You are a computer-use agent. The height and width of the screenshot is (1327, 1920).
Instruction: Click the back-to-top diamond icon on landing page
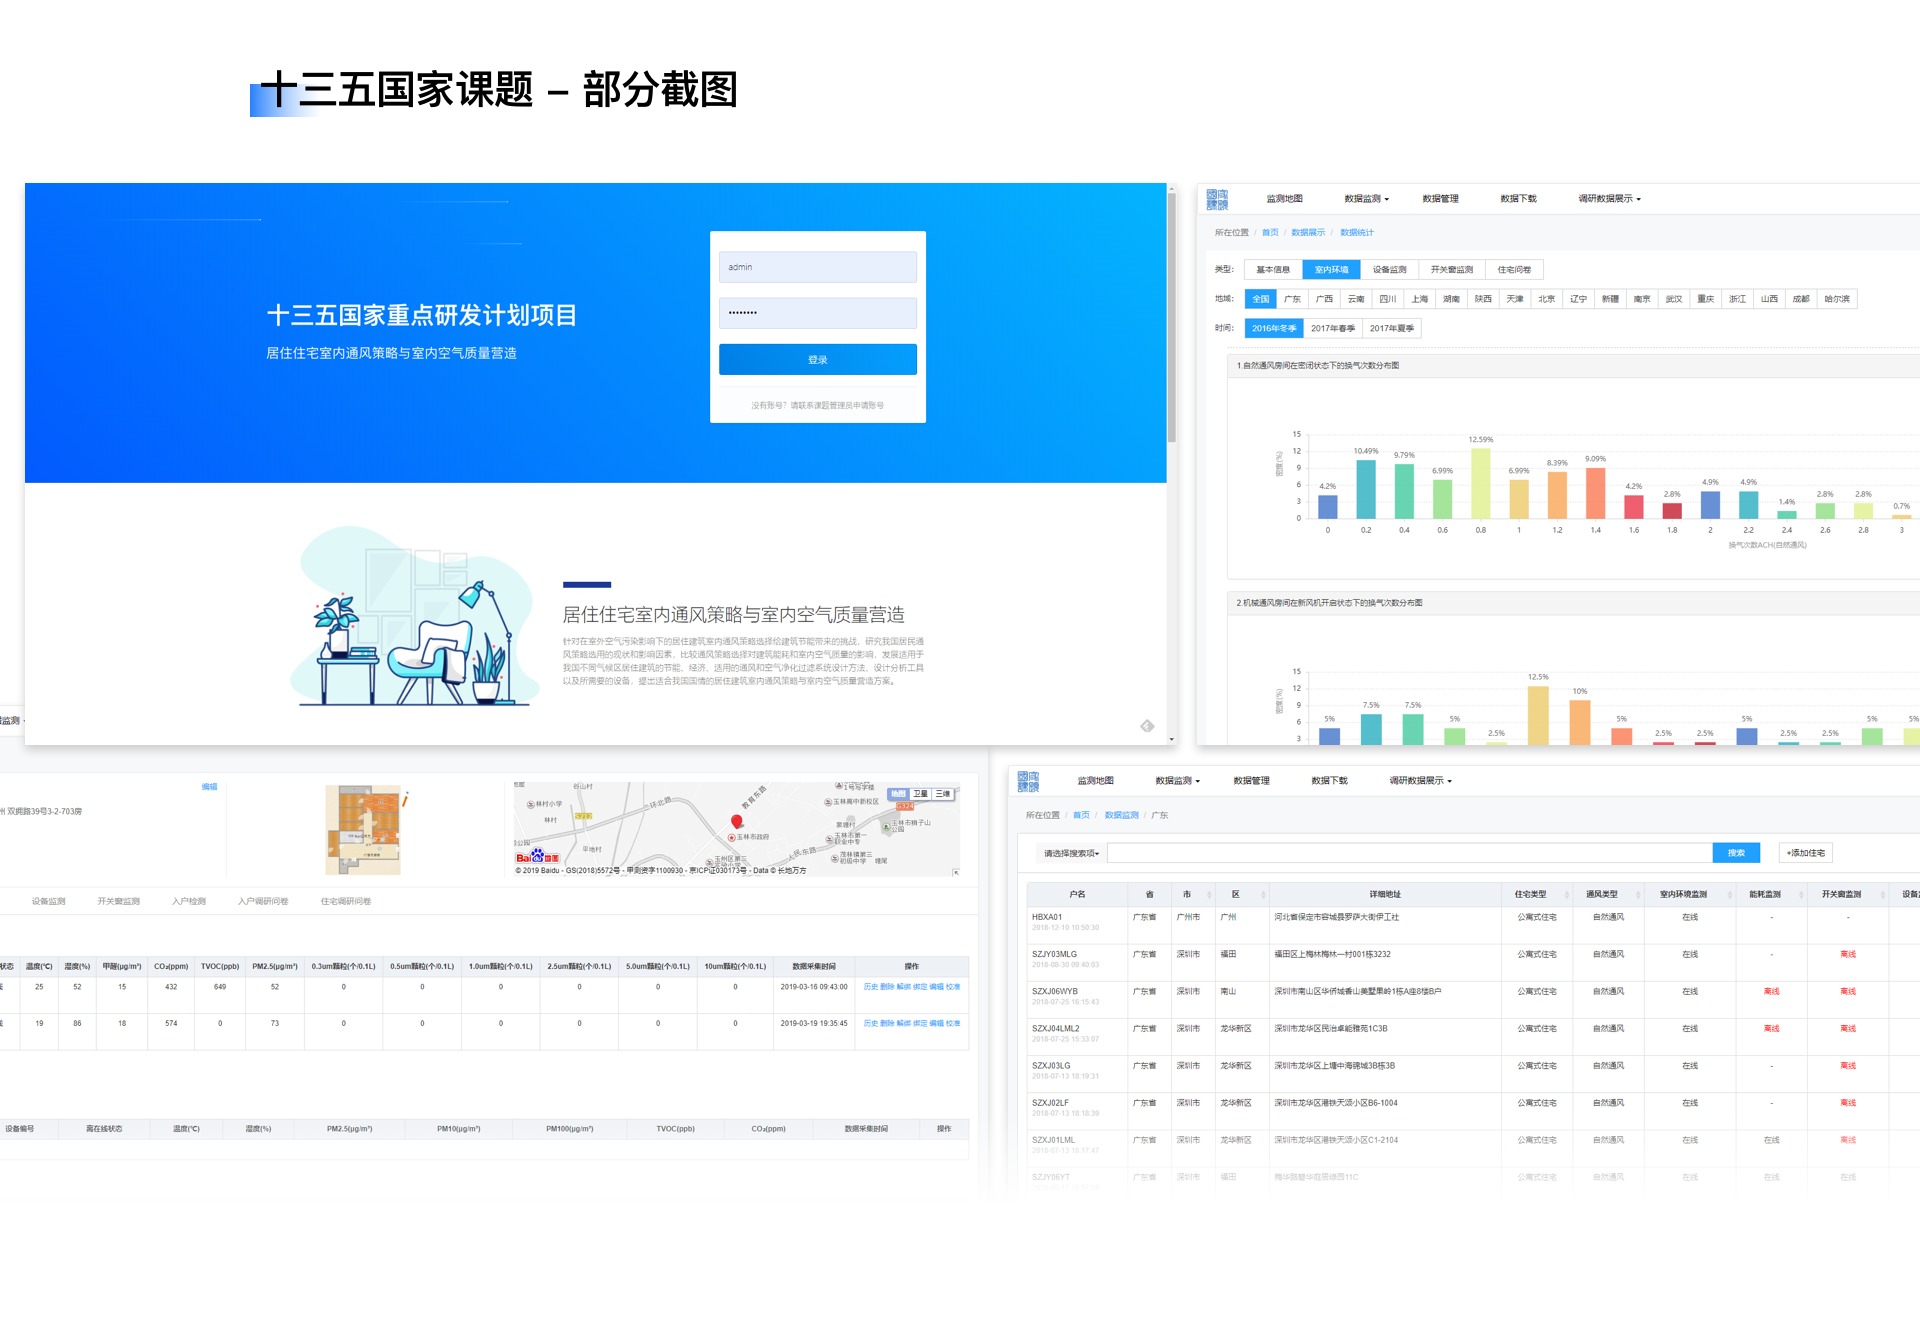[1147, 726]
